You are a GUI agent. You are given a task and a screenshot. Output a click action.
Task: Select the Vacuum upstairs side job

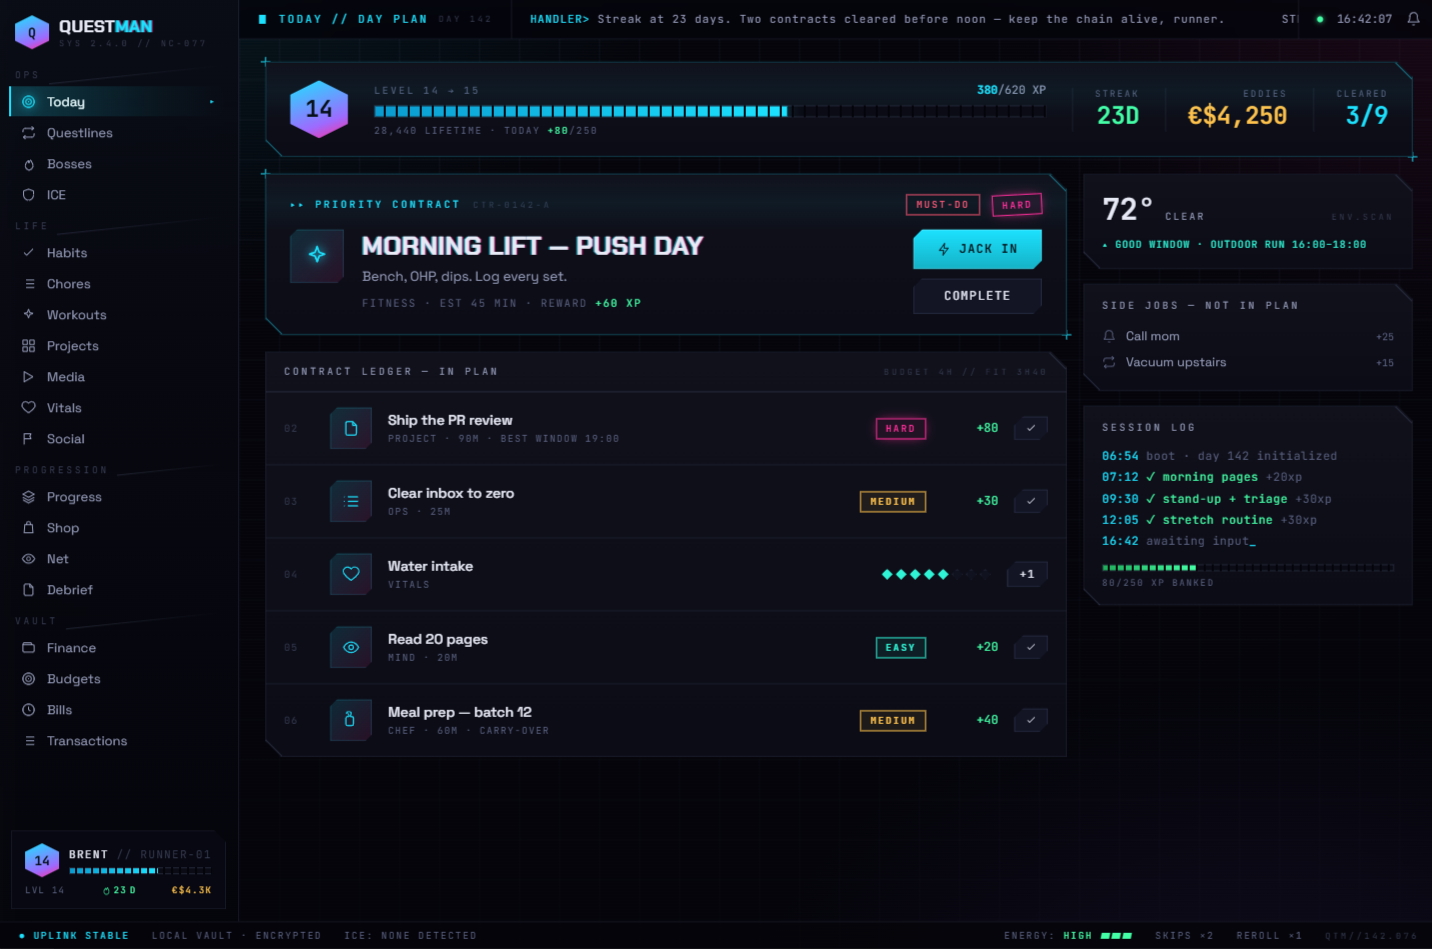tap(1248, 362)
